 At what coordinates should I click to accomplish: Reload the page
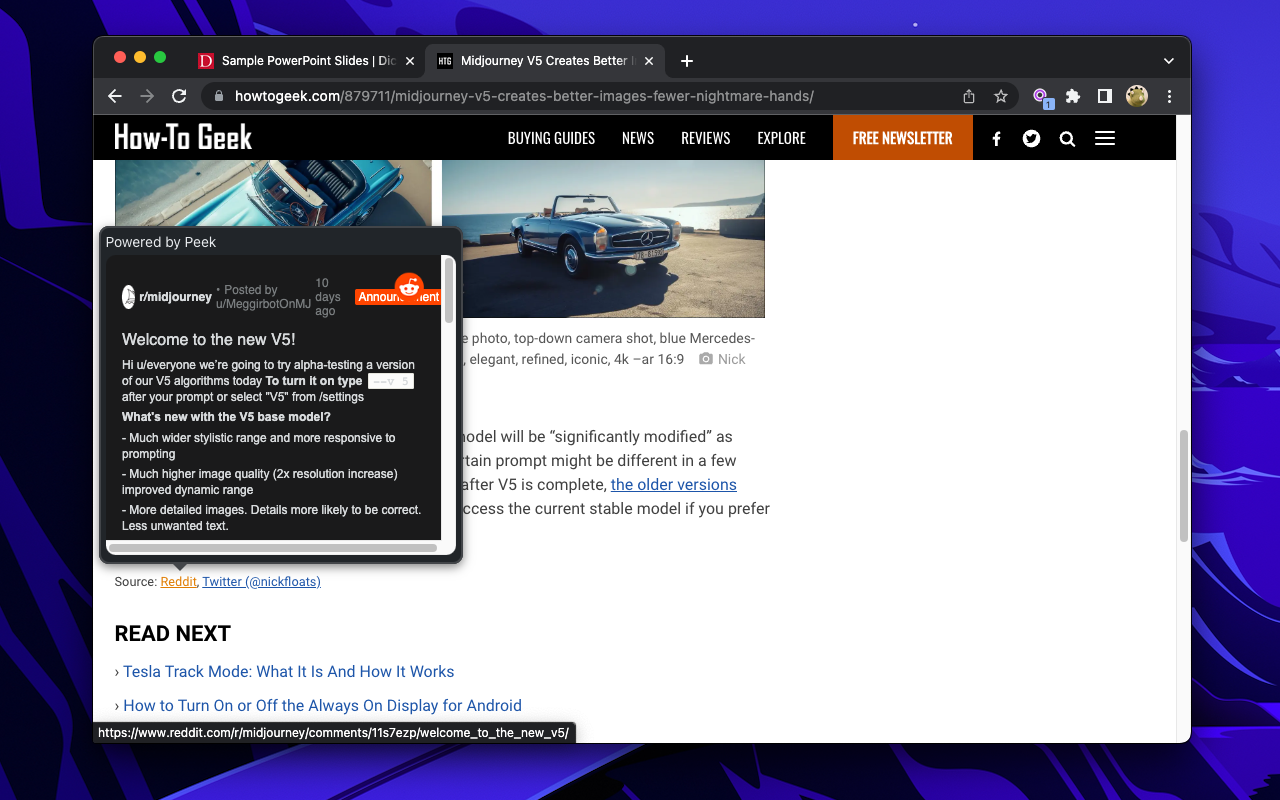(179, 96)
